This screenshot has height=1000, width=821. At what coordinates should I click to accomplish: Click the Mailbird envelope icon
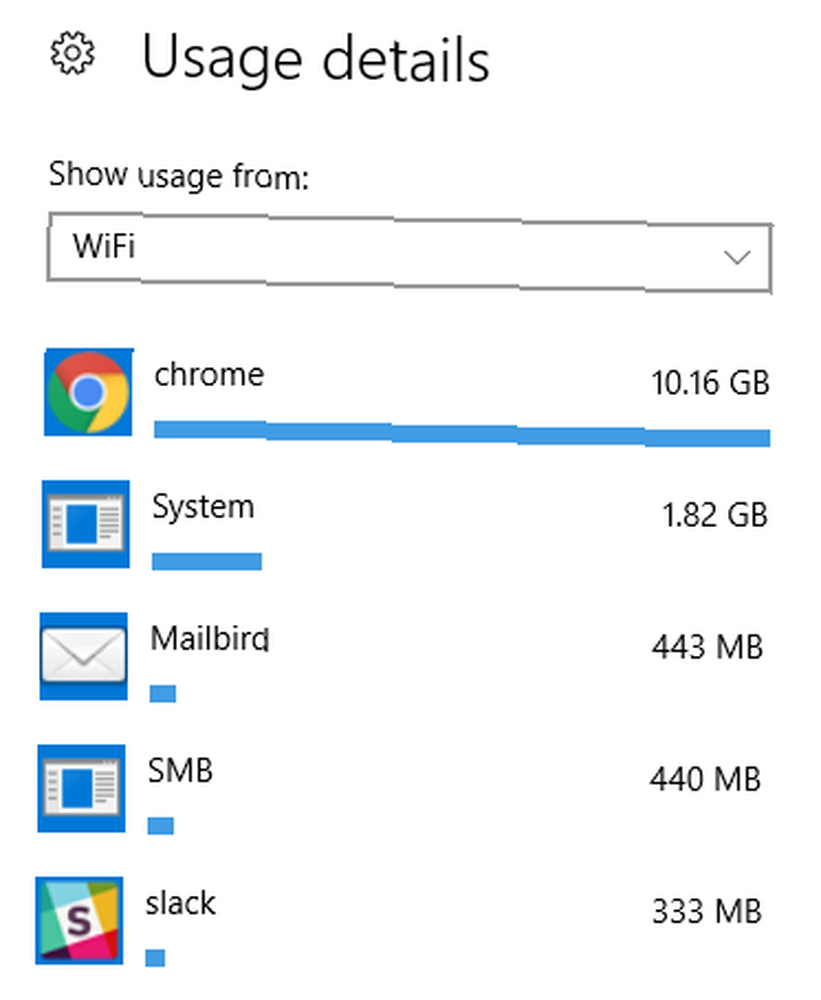point(84,656)
